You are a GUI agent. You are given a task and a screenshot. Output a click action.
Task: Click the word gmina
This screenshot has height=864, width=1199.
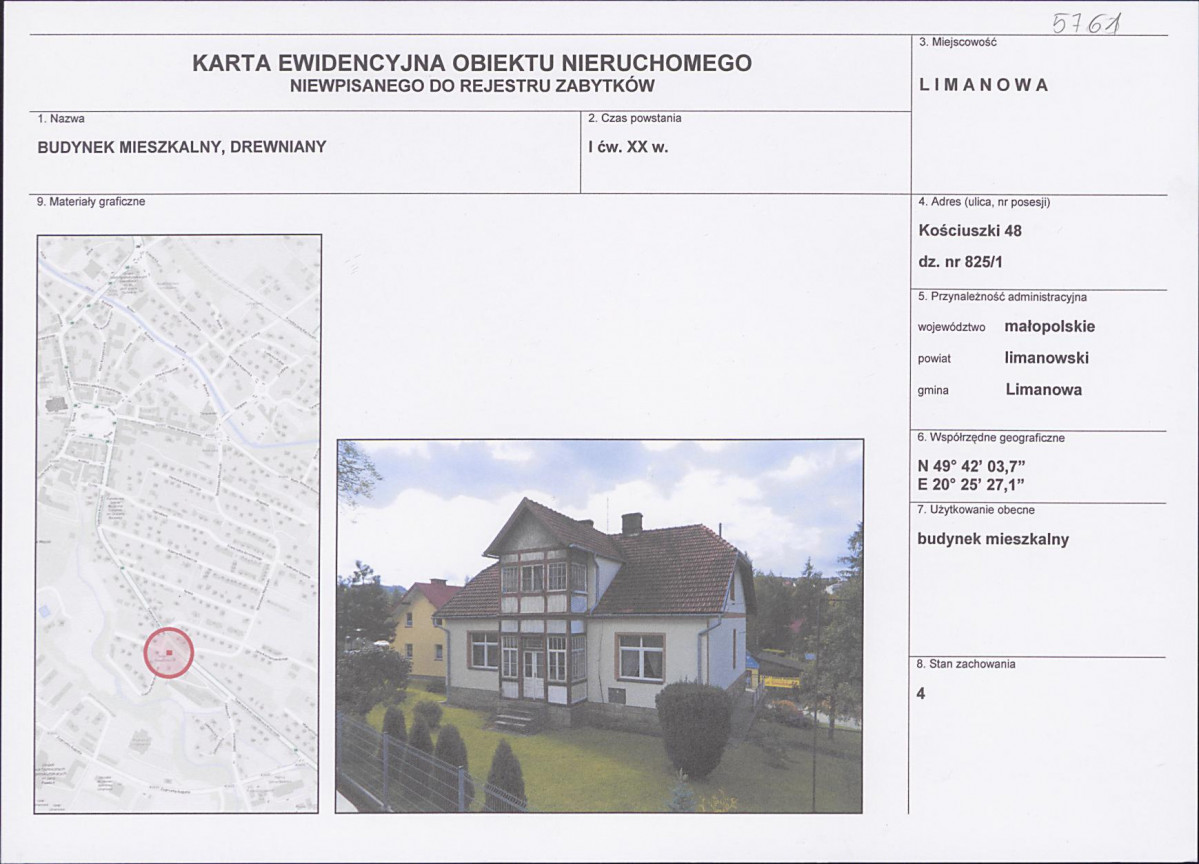(933, 390)
